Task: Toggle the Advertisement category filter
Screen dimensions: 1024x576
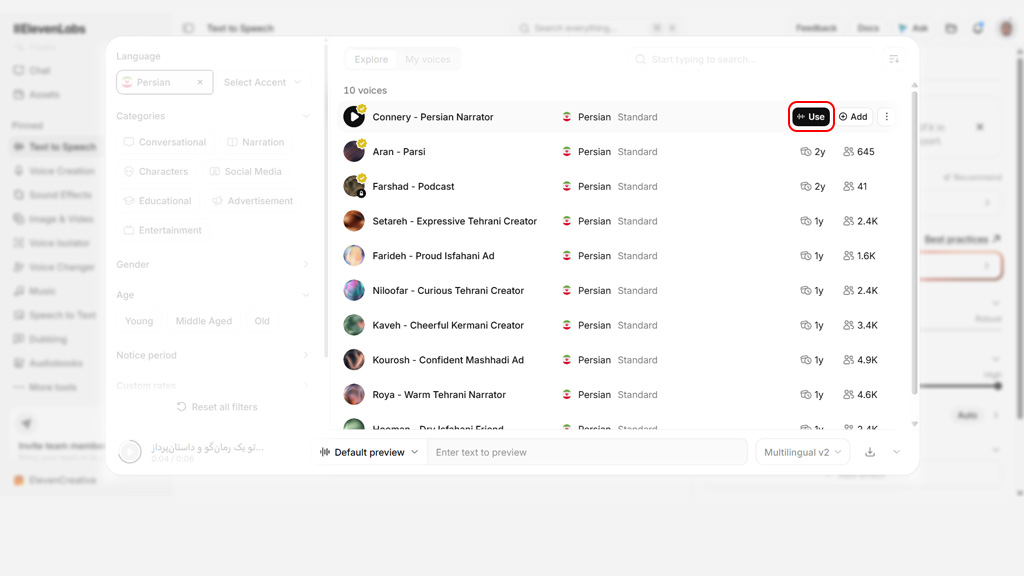Action: tap(253, 200)
